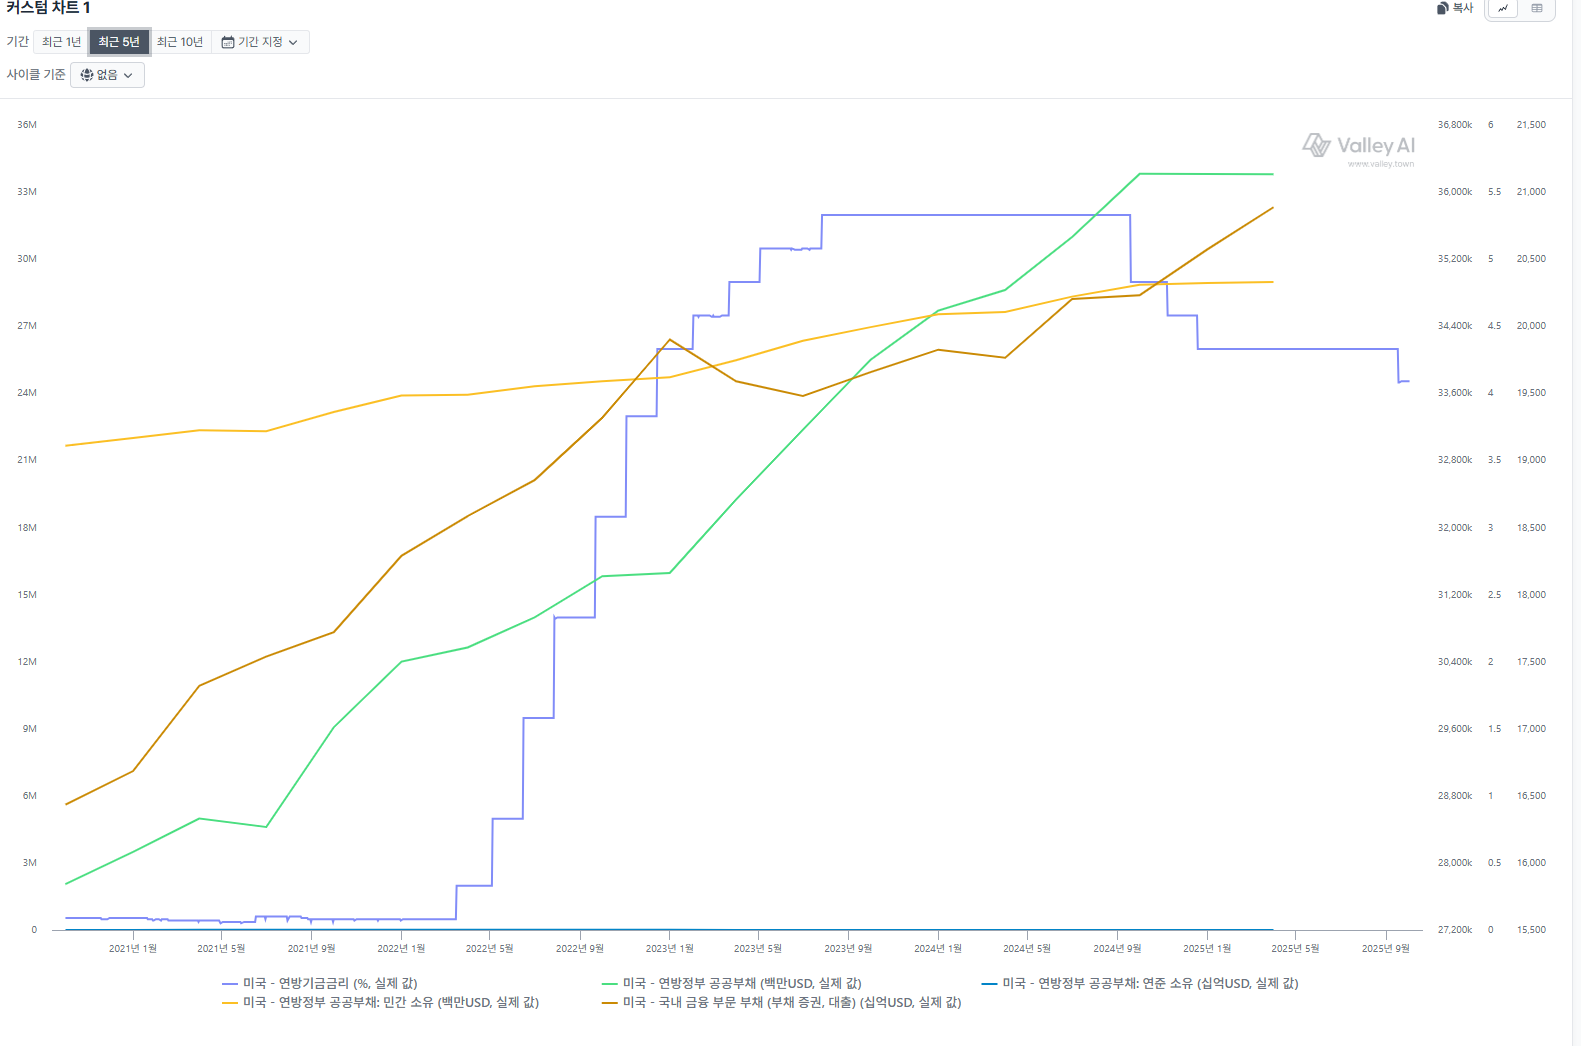
Task: Click the 2022년 5월 axis label
Action: pos(489,948)
